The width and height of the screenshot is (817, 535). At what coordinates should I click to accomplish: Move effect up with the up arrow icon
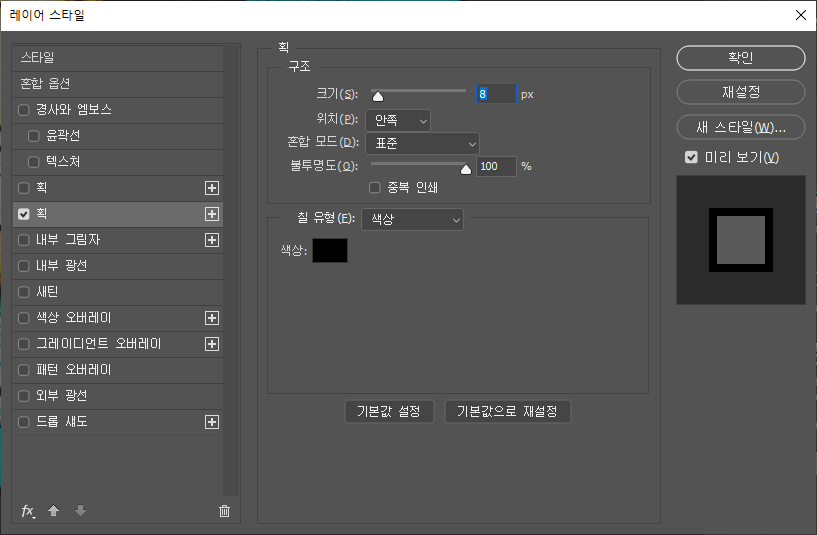pyautogui.click(x=53, y=511)
